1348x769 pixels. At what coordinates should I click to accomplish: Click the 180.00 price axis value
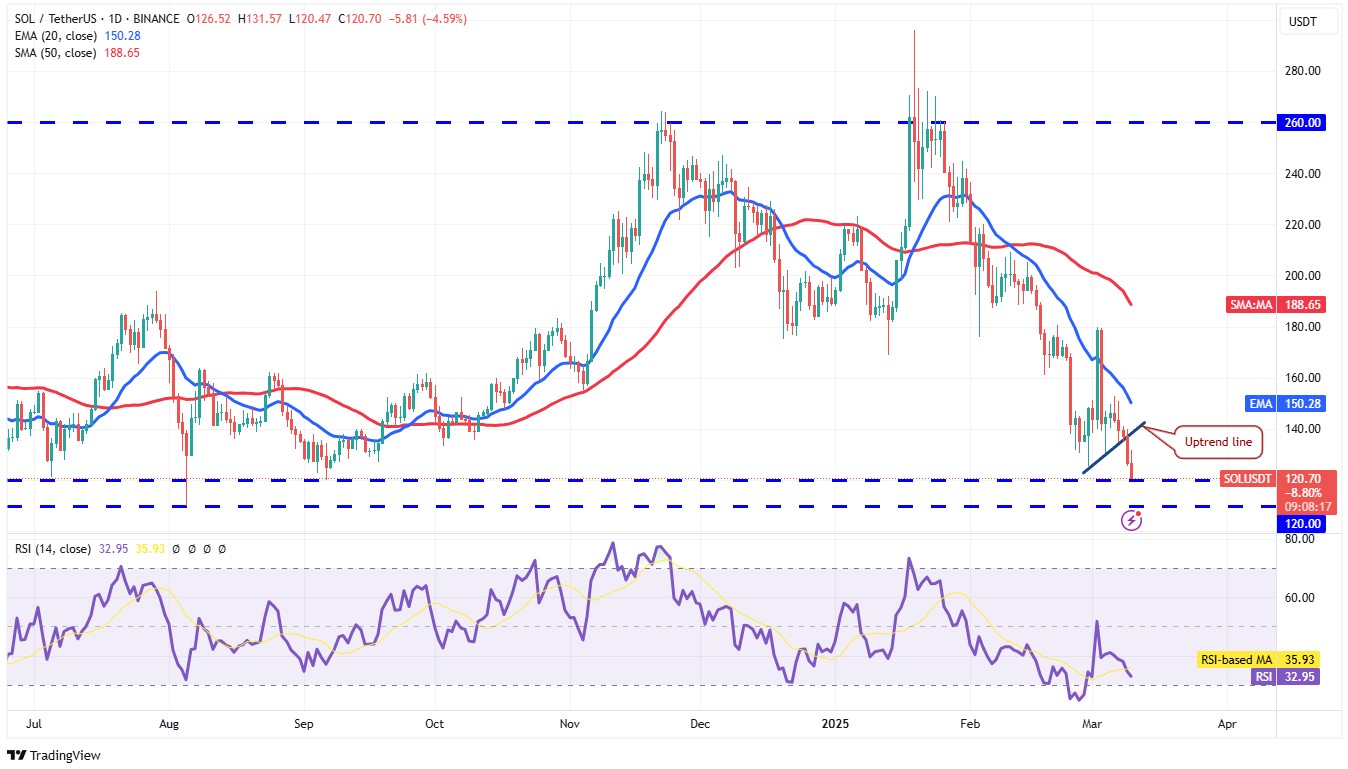(x=1302, y=327)
